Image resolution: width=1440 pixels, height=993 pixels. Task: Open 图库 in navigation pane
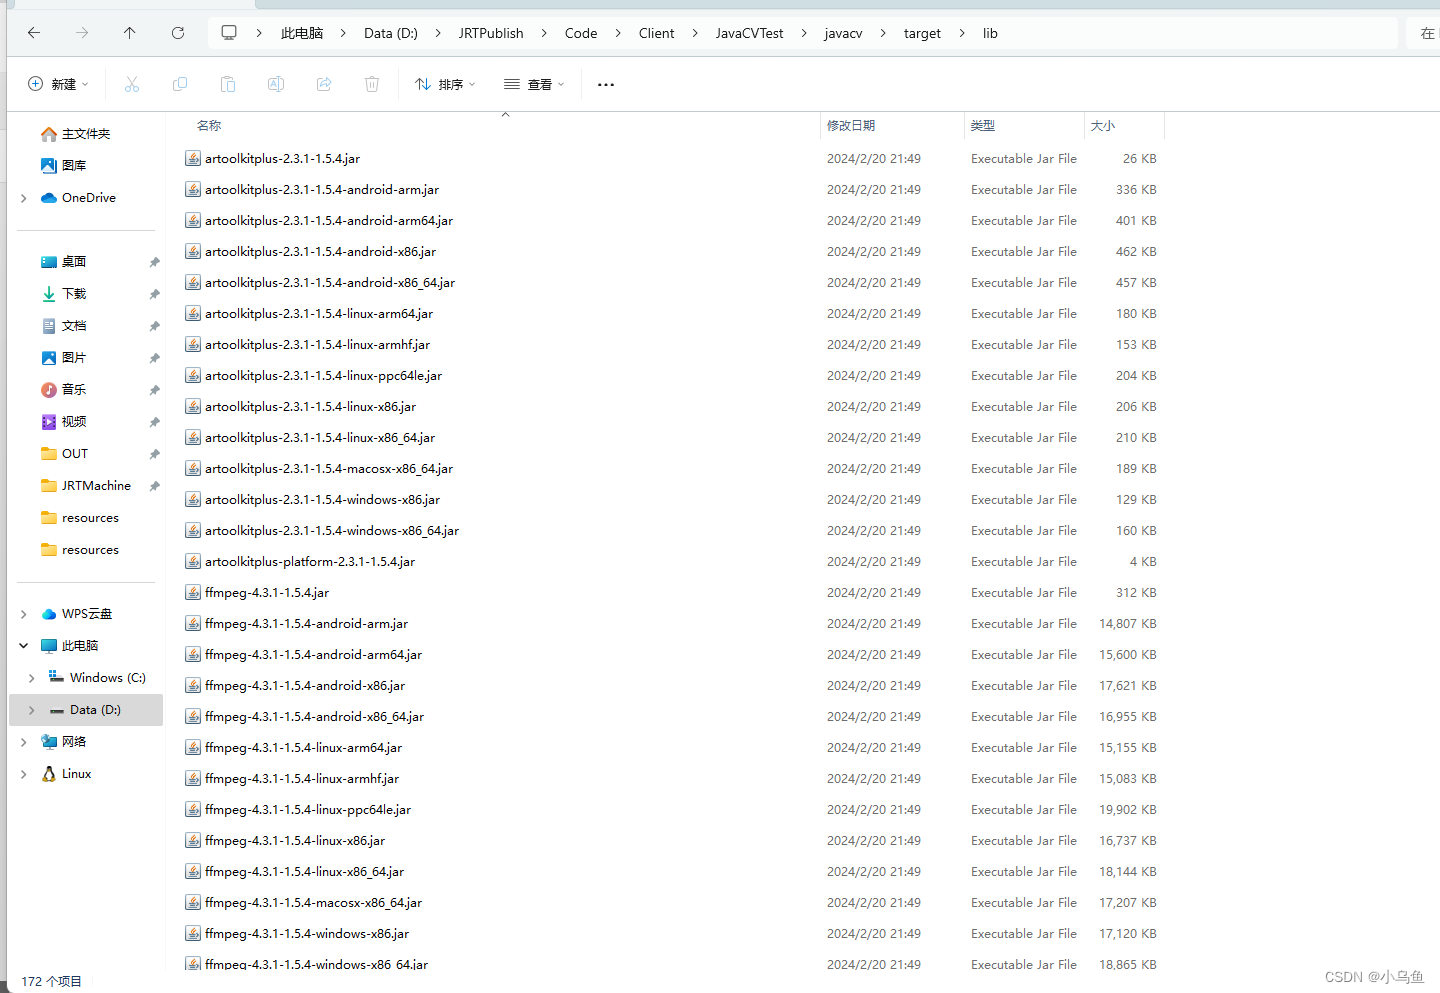click(74, 166)
